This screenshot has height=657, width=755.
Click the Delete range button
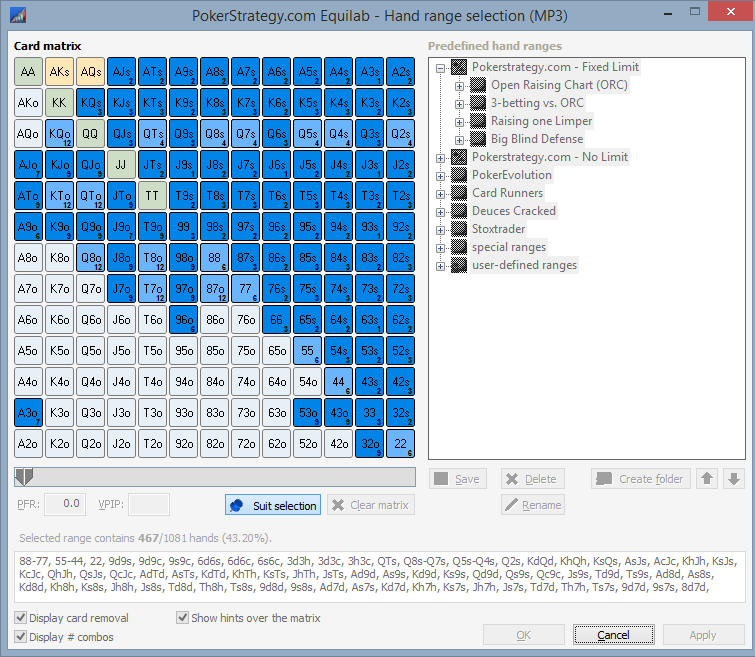pyautogui.click(x=533, y=479)
